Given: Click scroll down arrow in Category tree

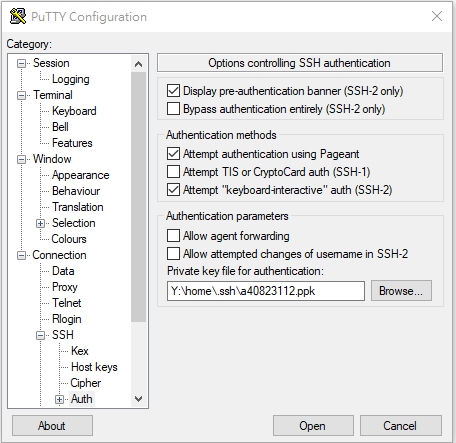Looking at the screenshot, I should point(138,398).
